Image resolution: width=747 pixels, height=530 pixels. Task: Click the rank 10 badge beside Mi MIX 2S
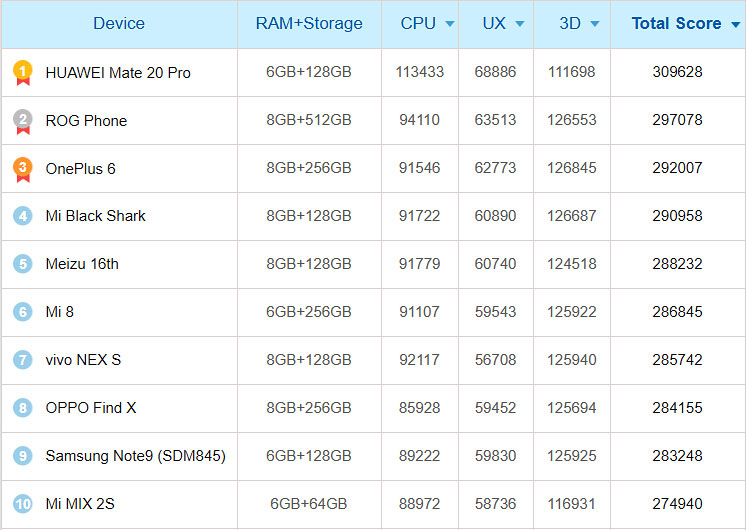pyautogui.click(x=22, y=504)
